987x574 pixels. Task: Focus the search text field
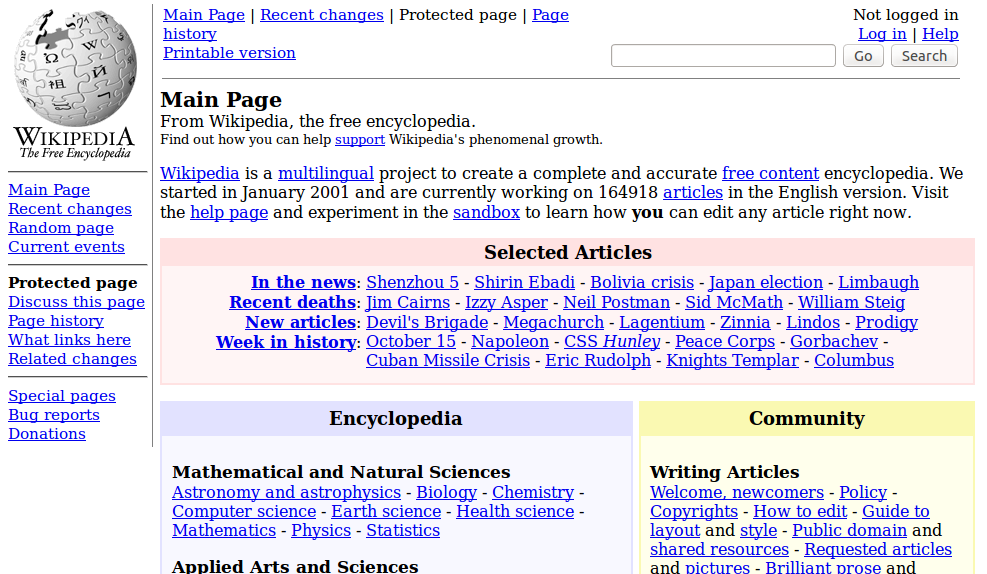pyautogui.click(x=723, y=55)
